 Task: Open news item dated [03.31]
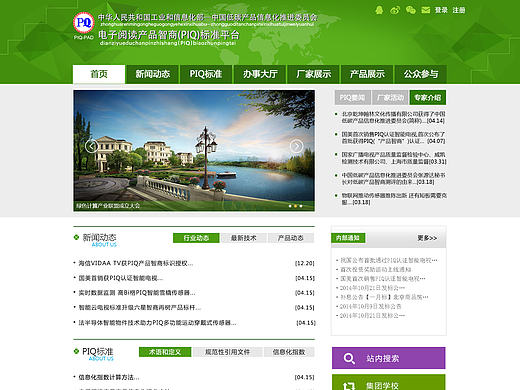[394, 158]
